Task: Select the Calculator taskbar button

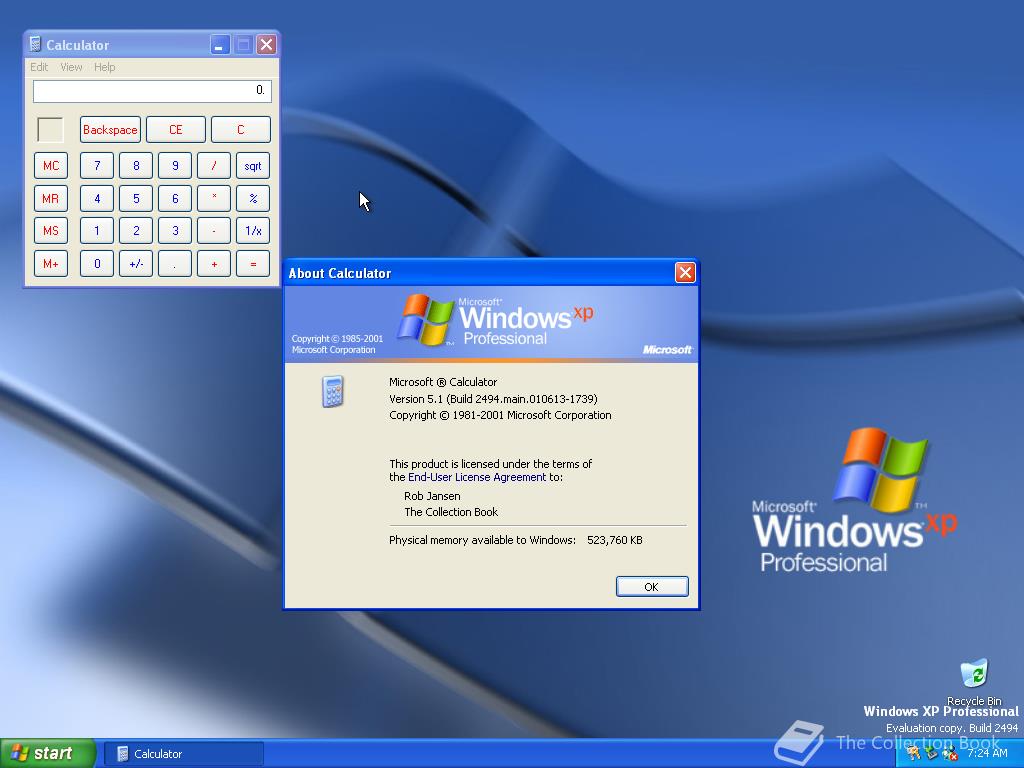Action: click(x=184, y=754)
